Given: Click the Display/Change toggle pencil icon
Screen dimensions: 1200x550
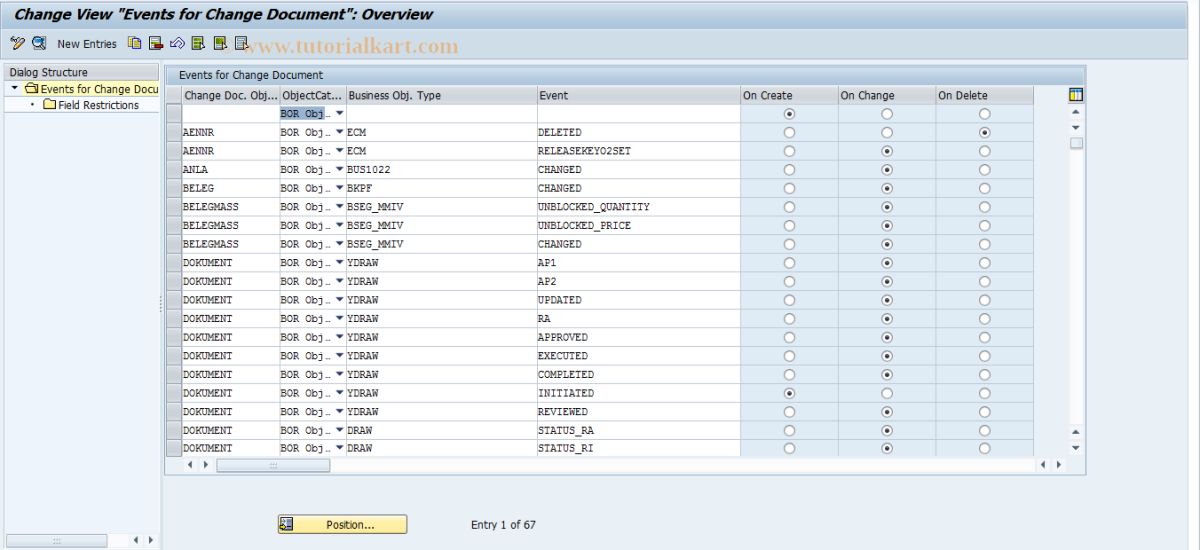Looking at the screenshot, I should 17,43.
